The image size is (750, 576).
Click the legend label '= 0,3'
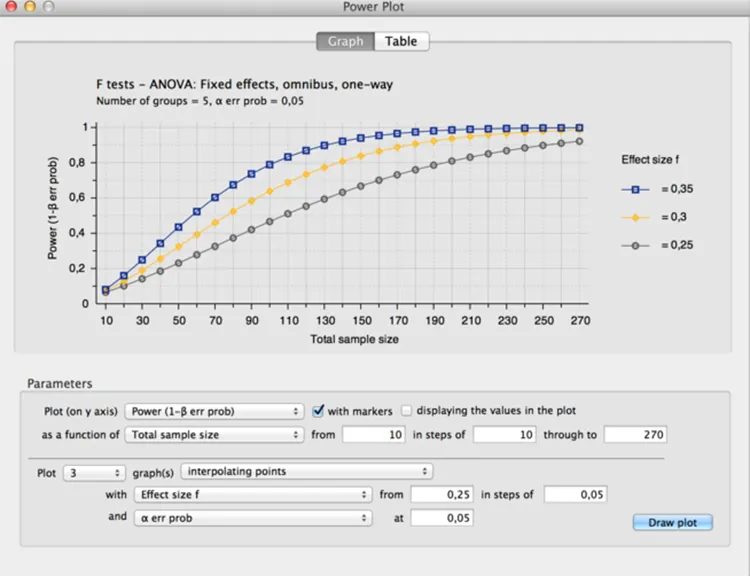click(674, 217)
